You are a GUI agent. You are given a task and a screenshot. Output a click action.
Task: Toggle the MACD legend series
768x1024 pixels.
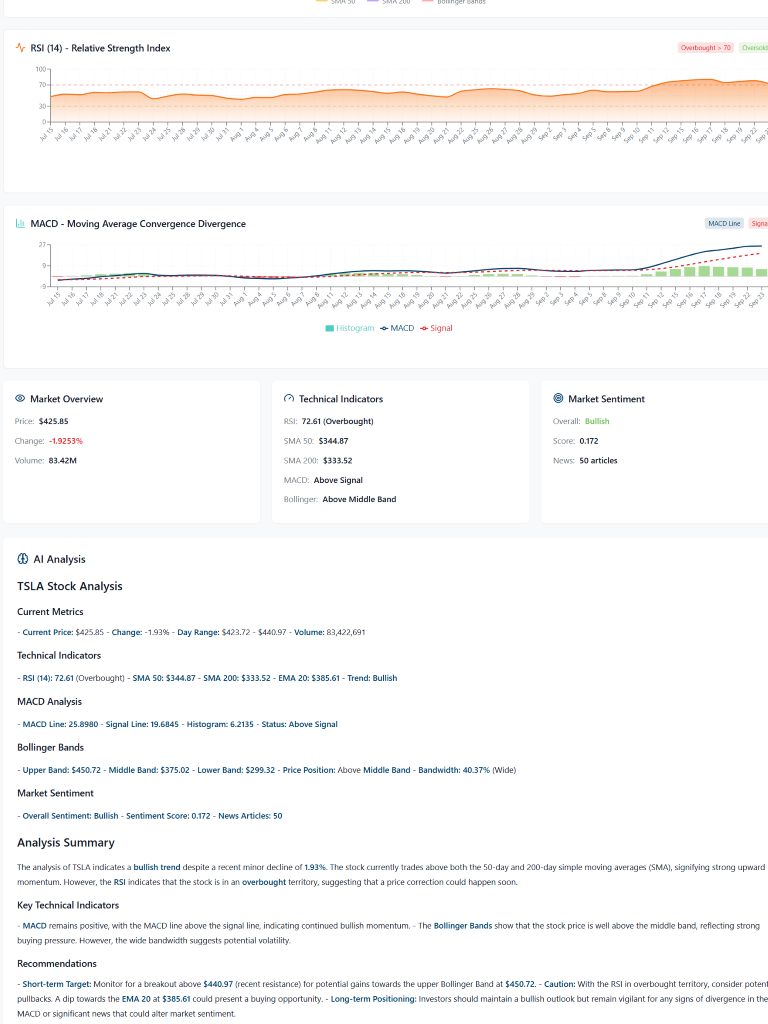click(x=397, y=328)
